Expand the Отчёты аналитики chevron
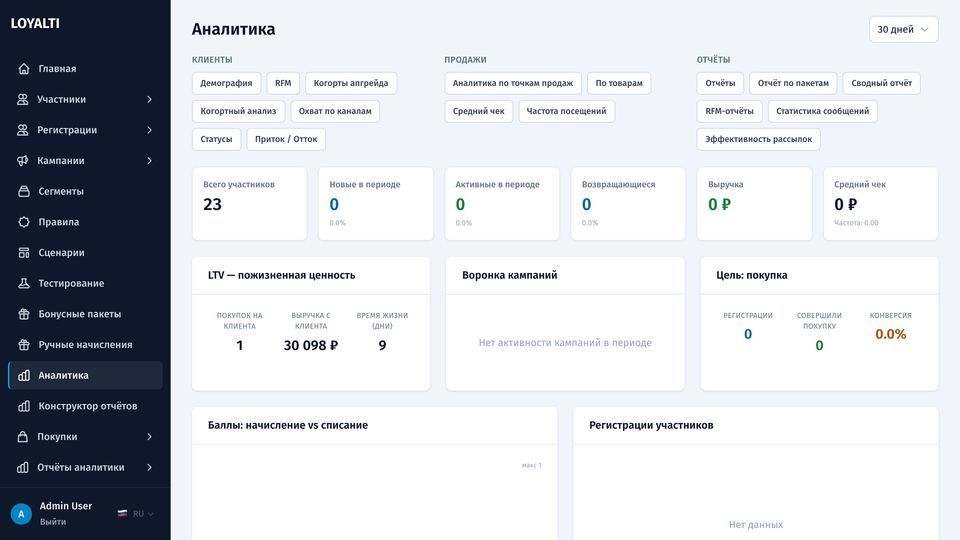The height and width of the screenshot is (540, 960). pyautogui.click(x=149, y=467)
